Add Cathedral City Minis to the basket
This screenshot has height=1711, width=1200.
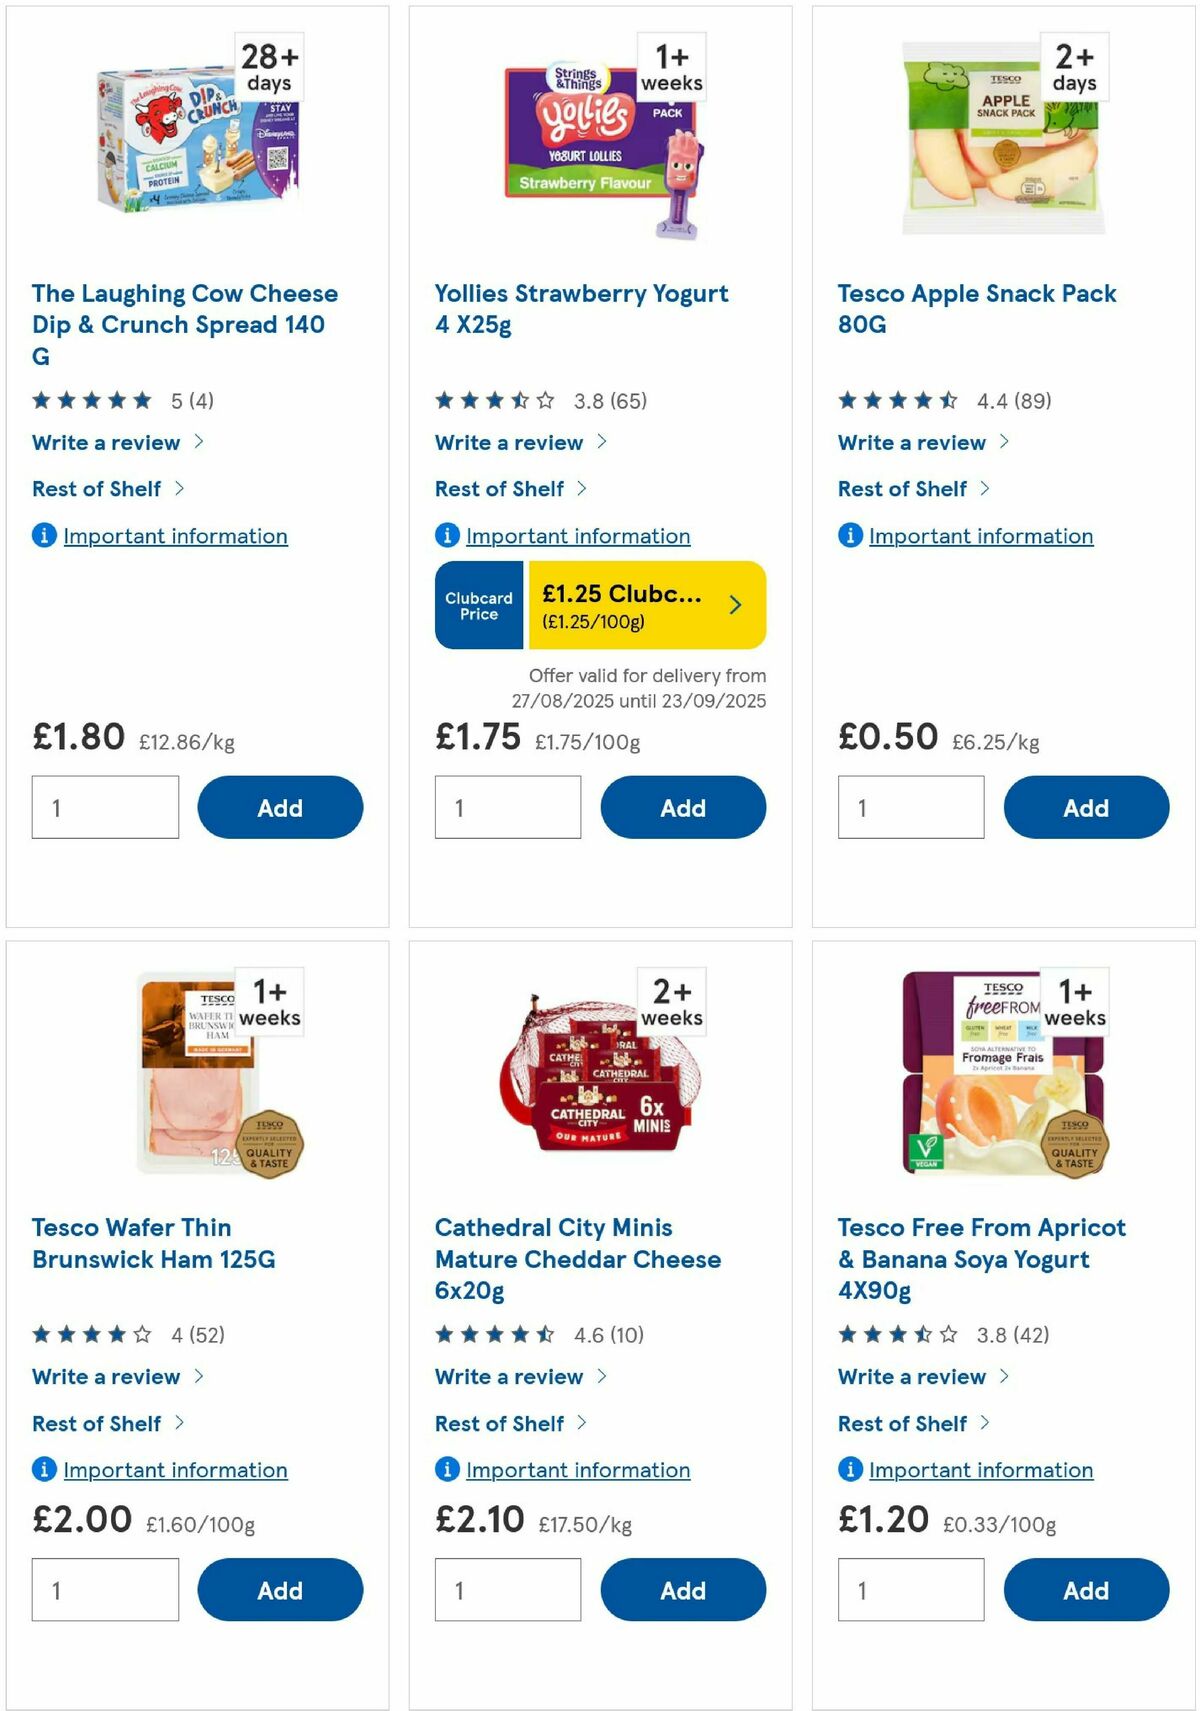click(682, 1590)
